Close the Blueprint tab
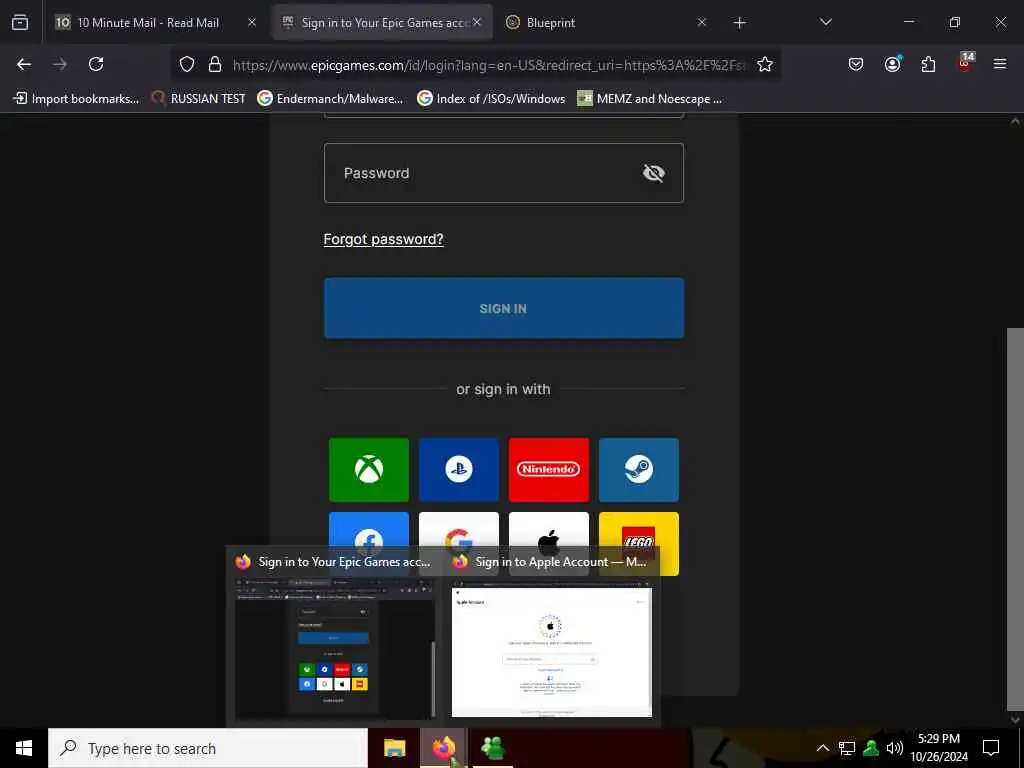 click(701, 23)
